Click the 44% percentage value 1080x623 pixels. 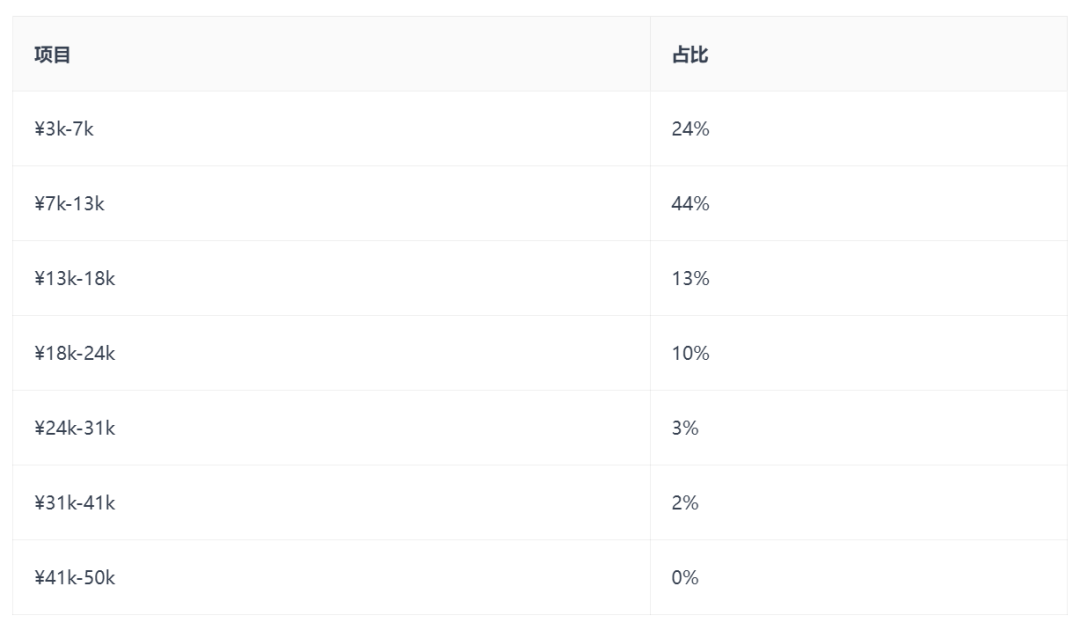(x=690, y=204)
